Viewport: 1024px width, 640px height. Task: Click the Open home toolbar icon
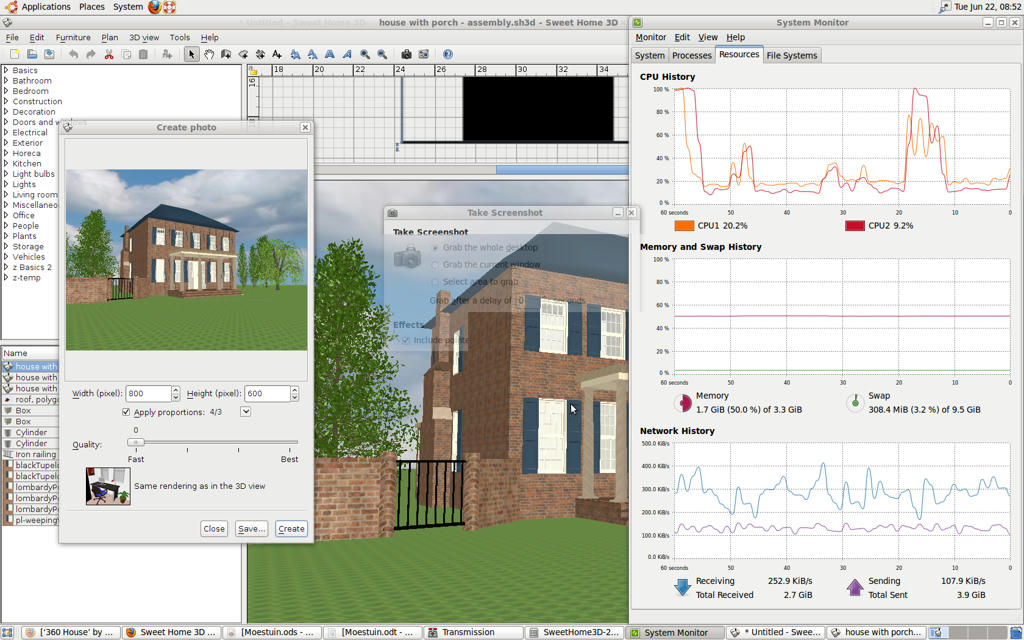point(31,54)
